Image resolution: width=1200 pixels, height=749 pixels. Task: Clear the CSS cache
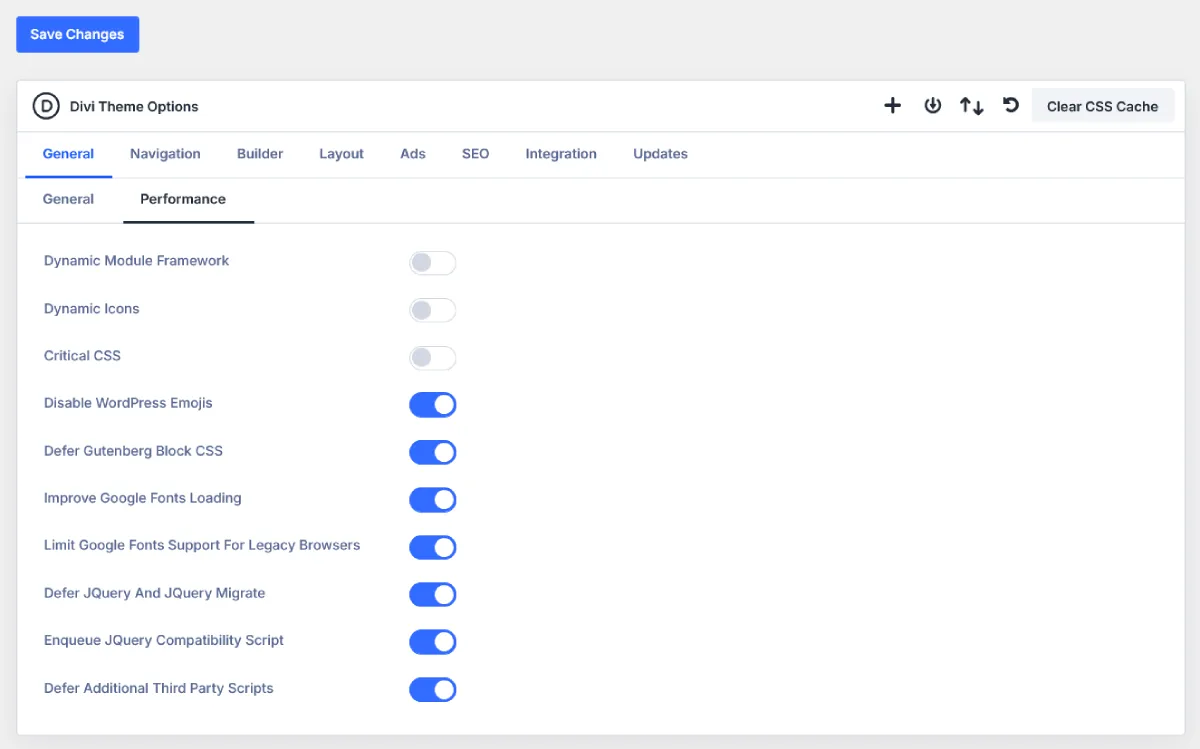(1103, 106)
